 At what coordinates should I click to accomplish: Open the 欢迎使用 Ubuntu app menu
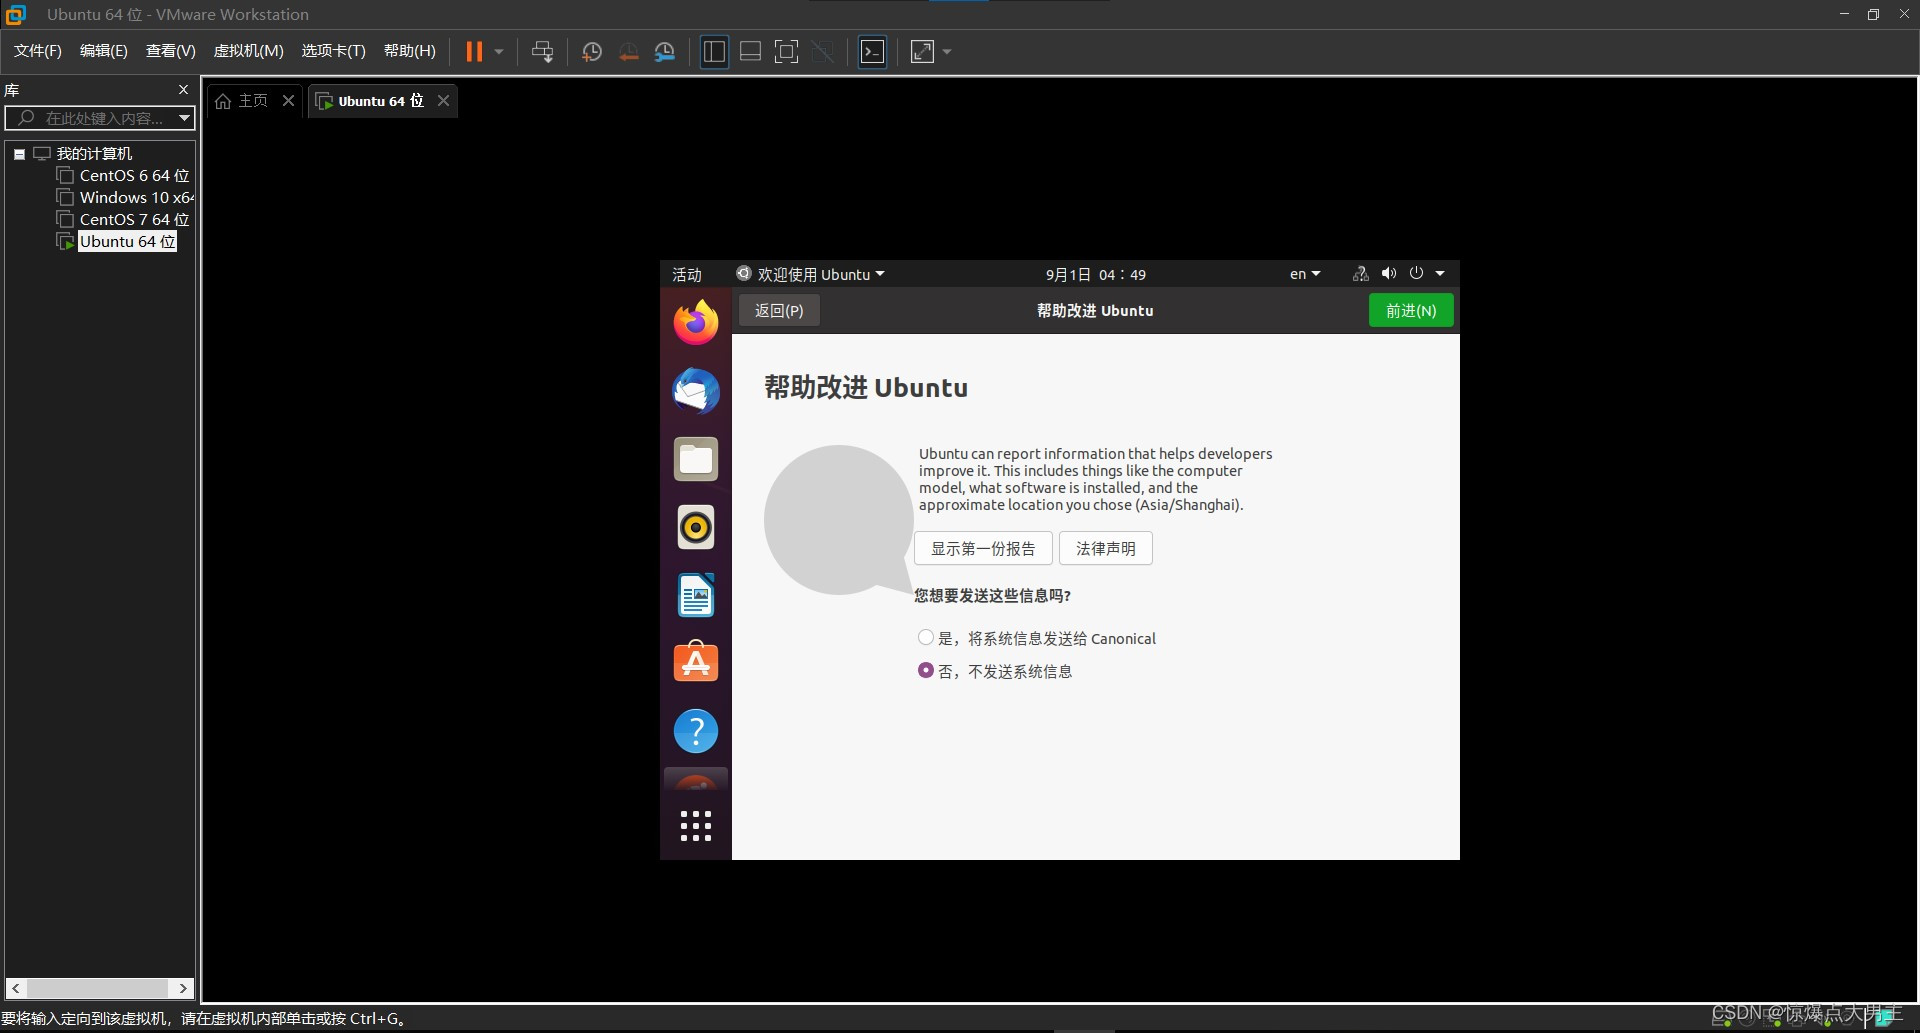[x=811, y=274]
